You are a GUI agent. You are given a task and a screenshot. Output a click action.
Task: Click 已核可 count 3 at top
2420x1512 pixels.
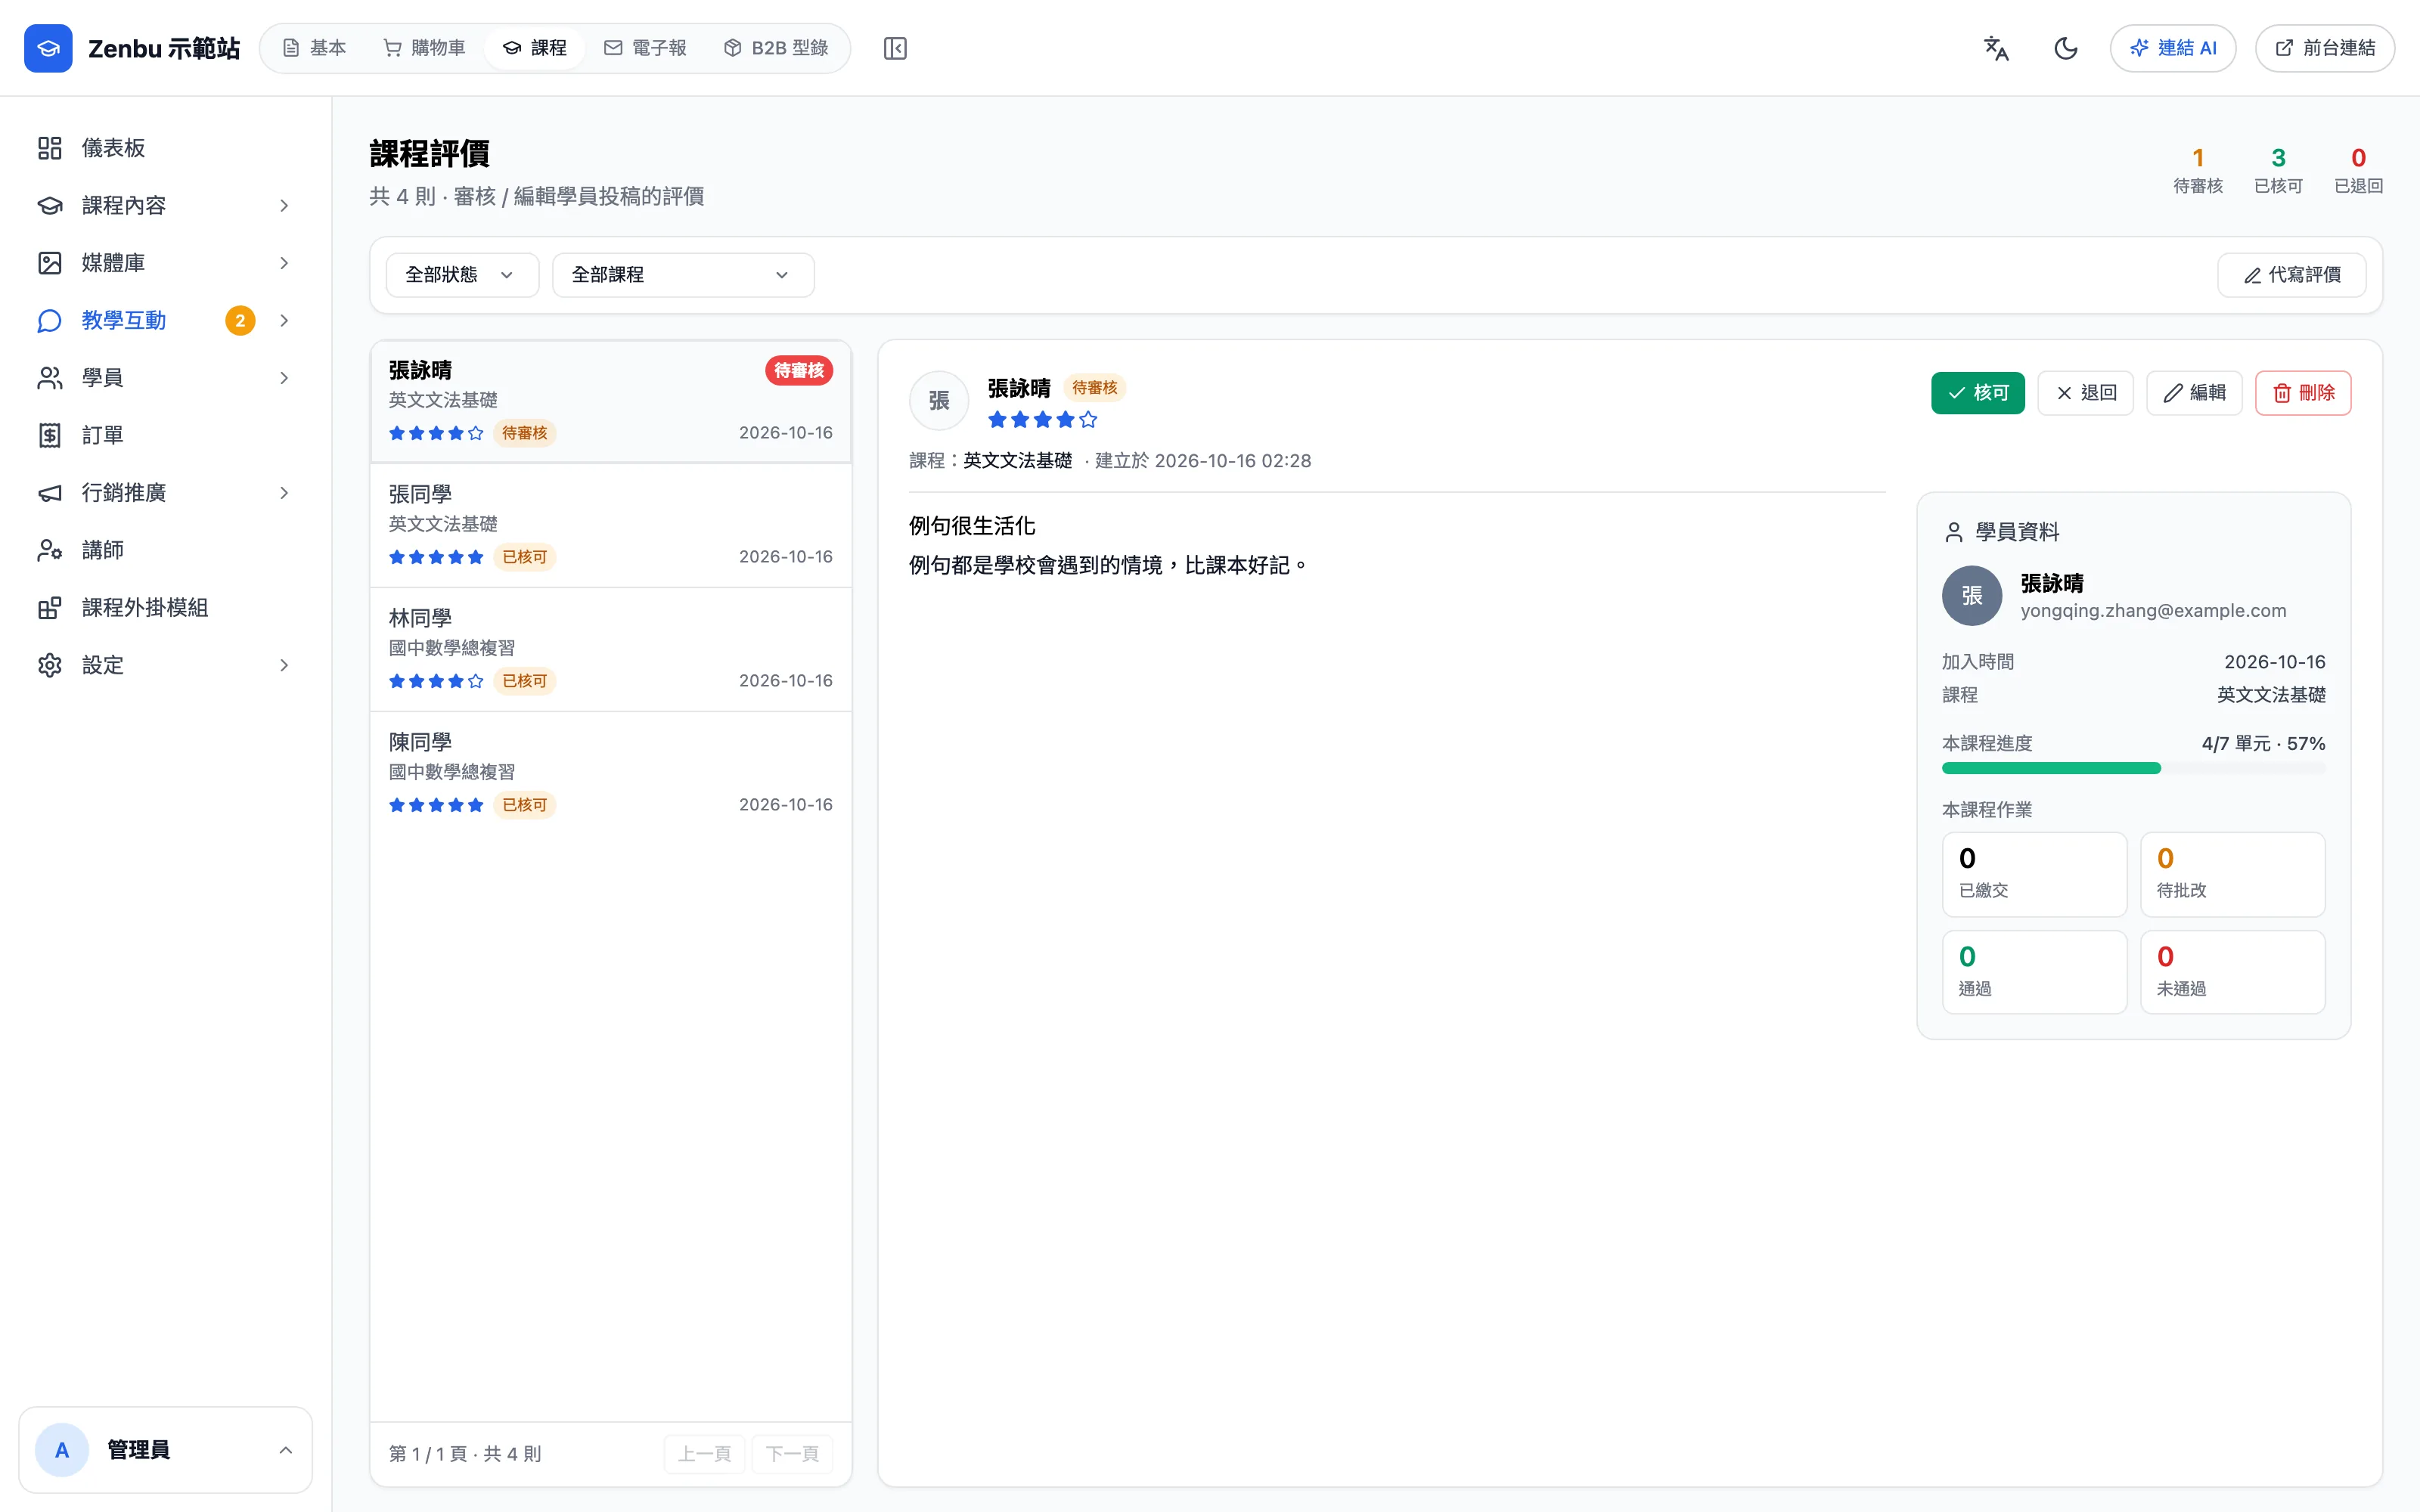2278,170
